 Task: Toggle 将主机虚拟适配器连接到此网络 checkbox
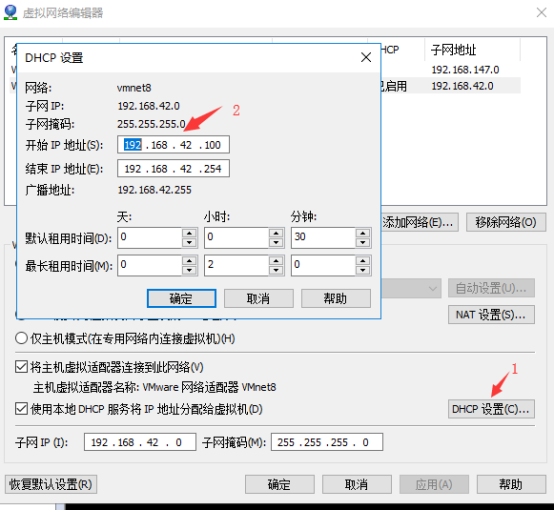21,367
